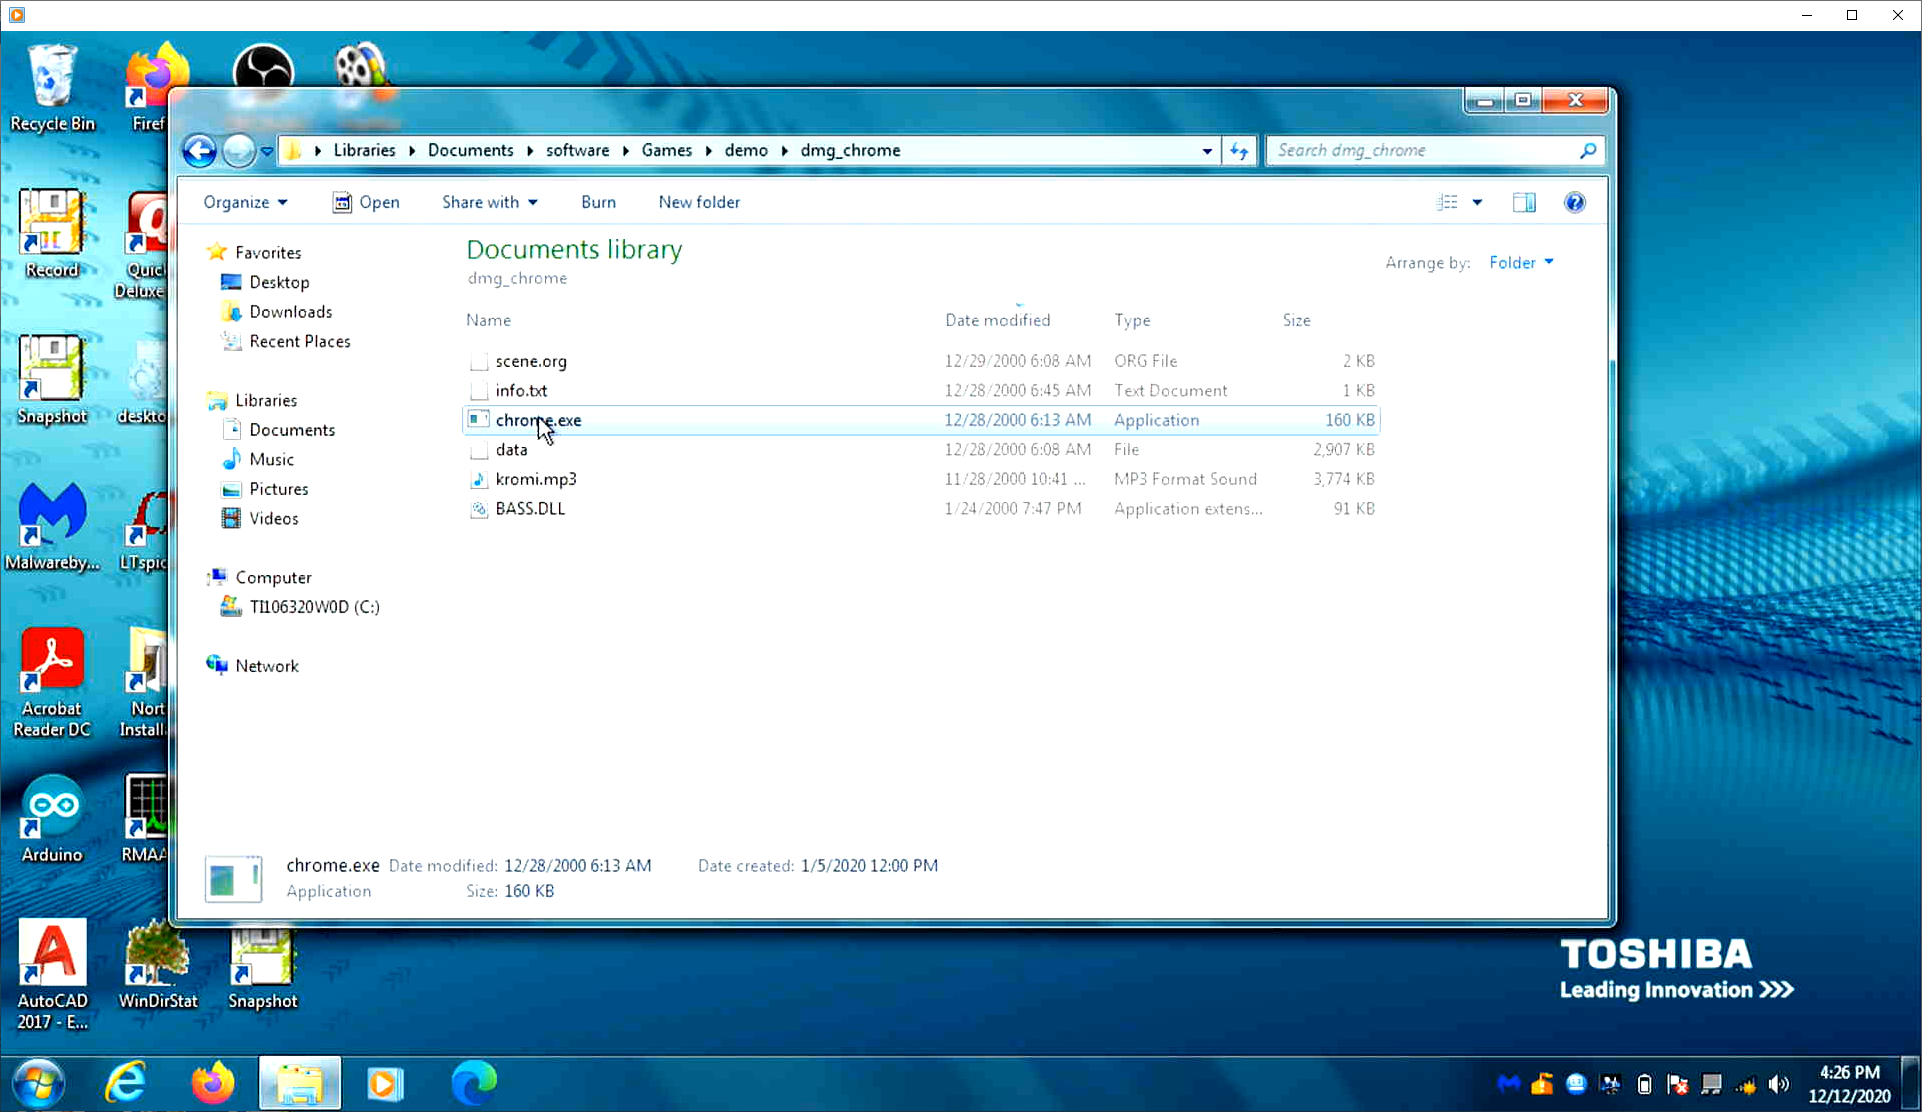Click New folder in the toolbar
The width and height of the screenshot is (1922, 1112).
pos(699,202)
